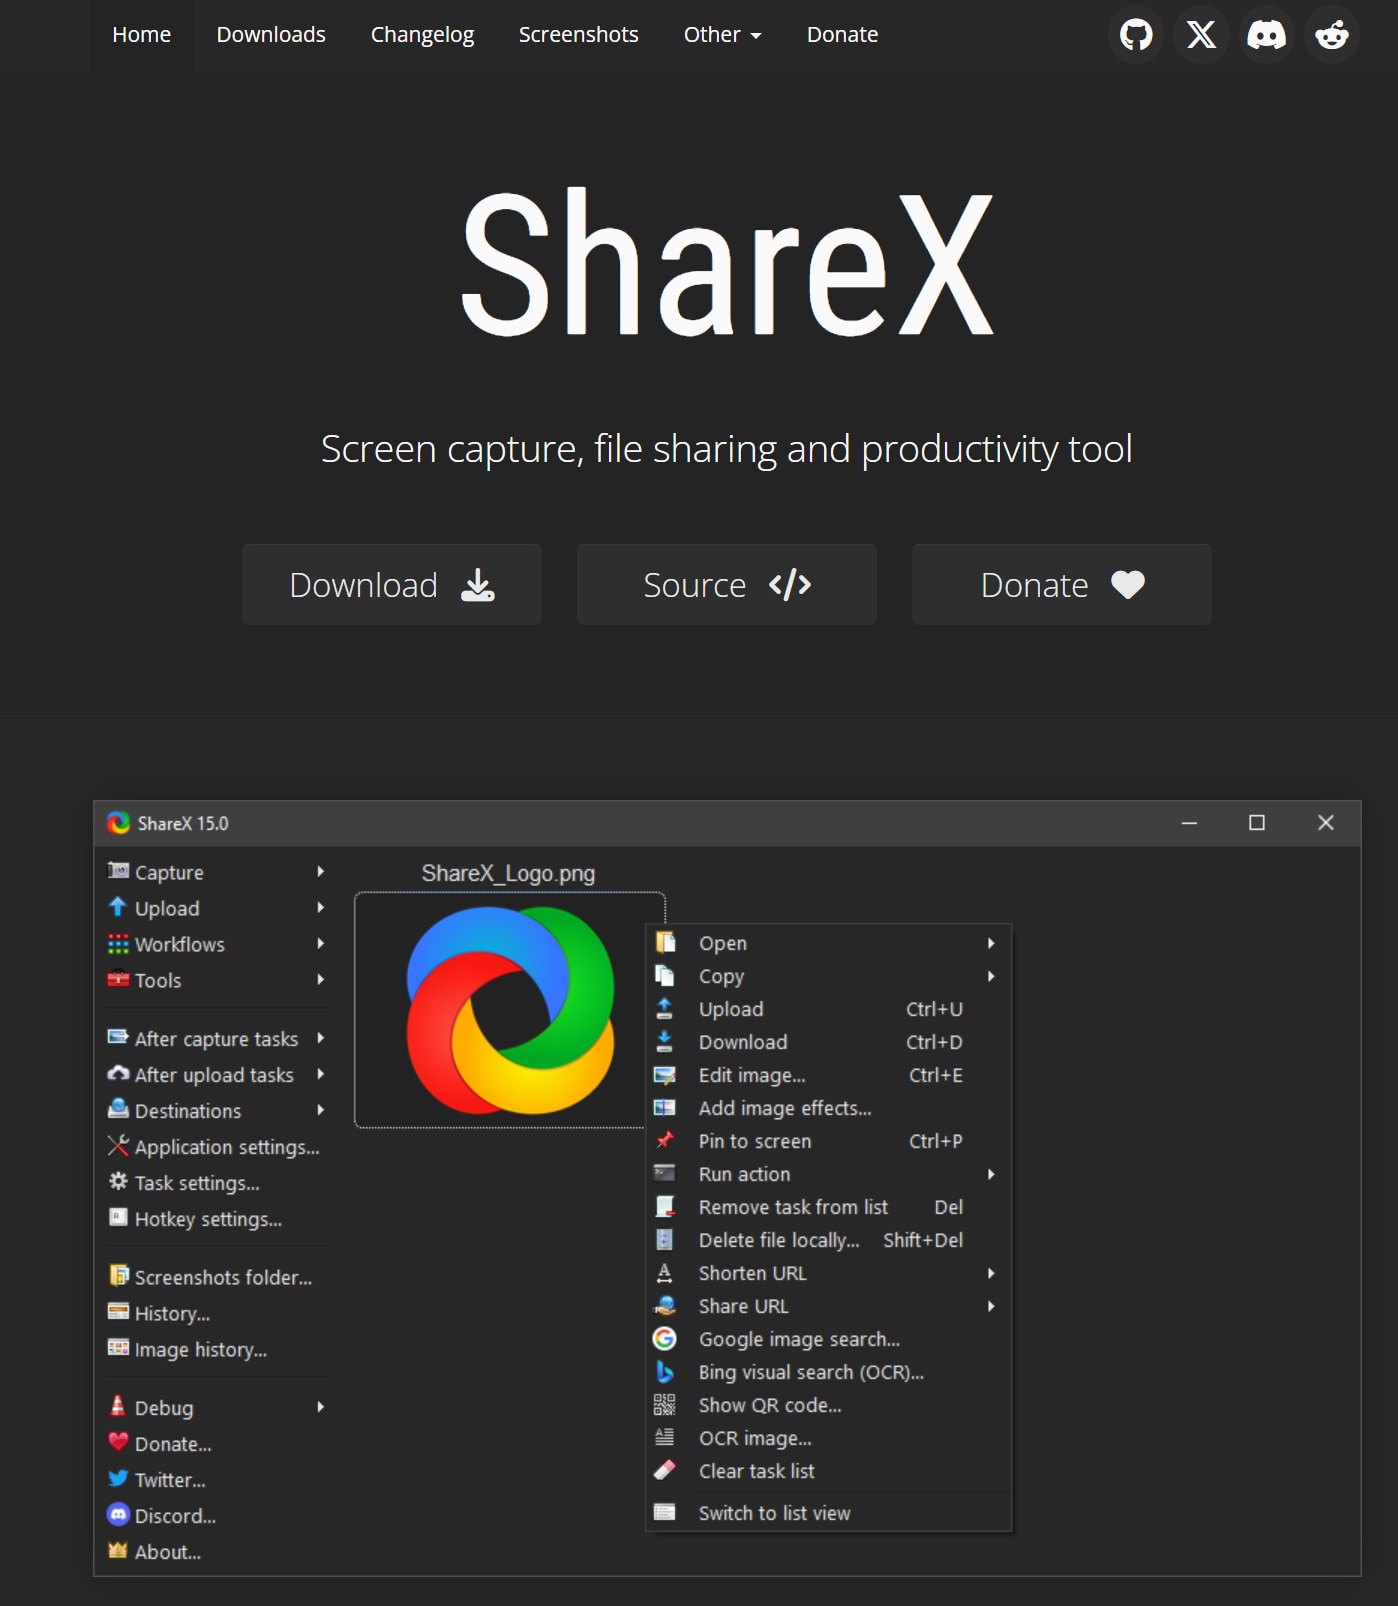Screen dimensions: 1398x1606
Task: Select Screenshots in the navigation bar
Action: [x=578, y=35]
